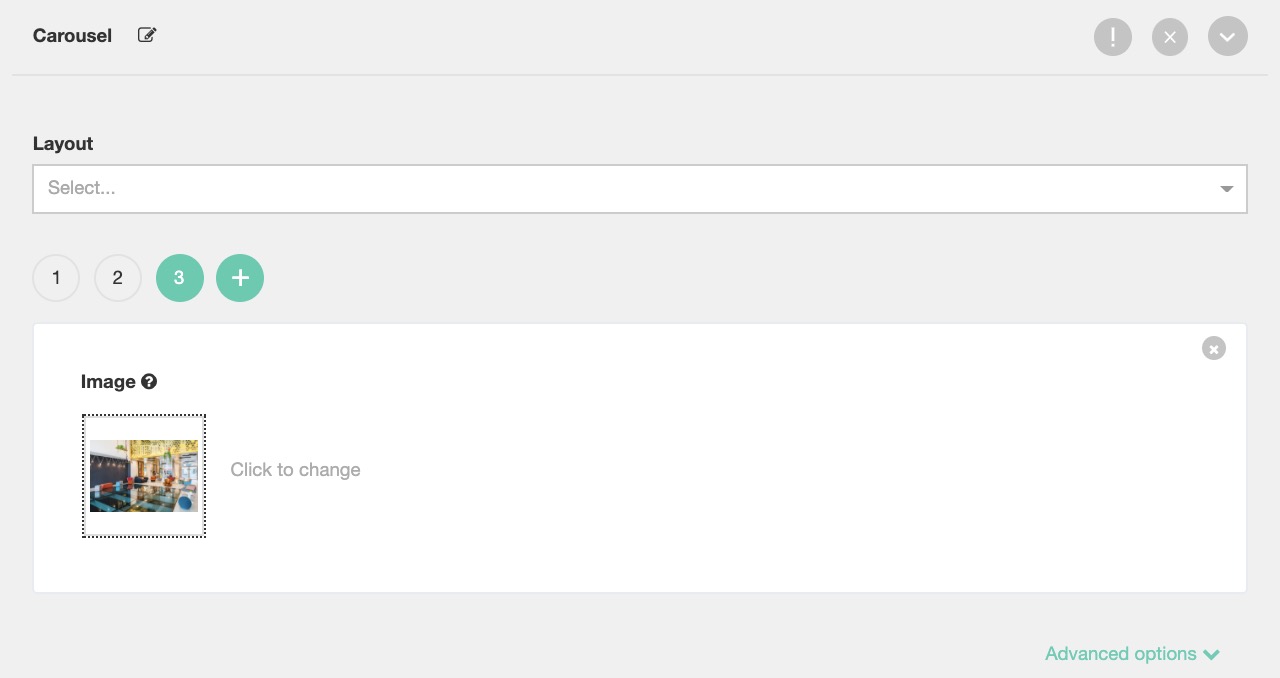This screenshot has width=1280, height=678.
Task: Click the "Click to change" text
Action: pyautogui.click(x=295, y=470)
